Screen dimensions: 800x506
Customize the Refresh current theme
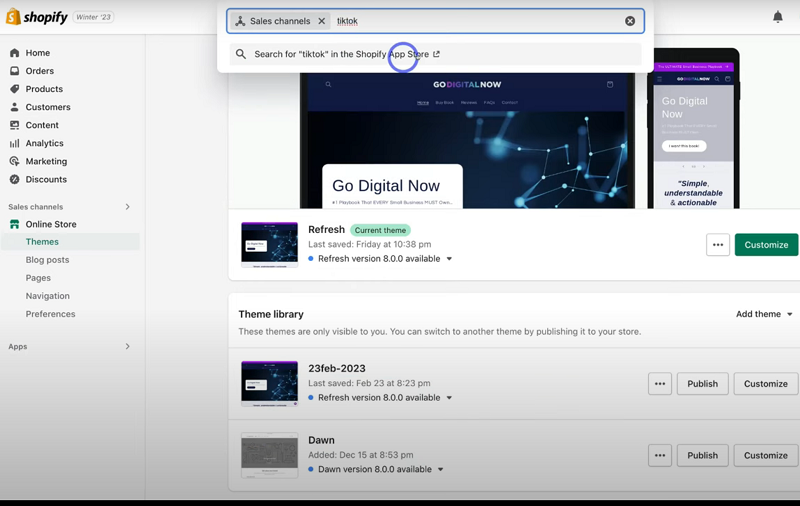pyautogui.click(x=766, y=245)
